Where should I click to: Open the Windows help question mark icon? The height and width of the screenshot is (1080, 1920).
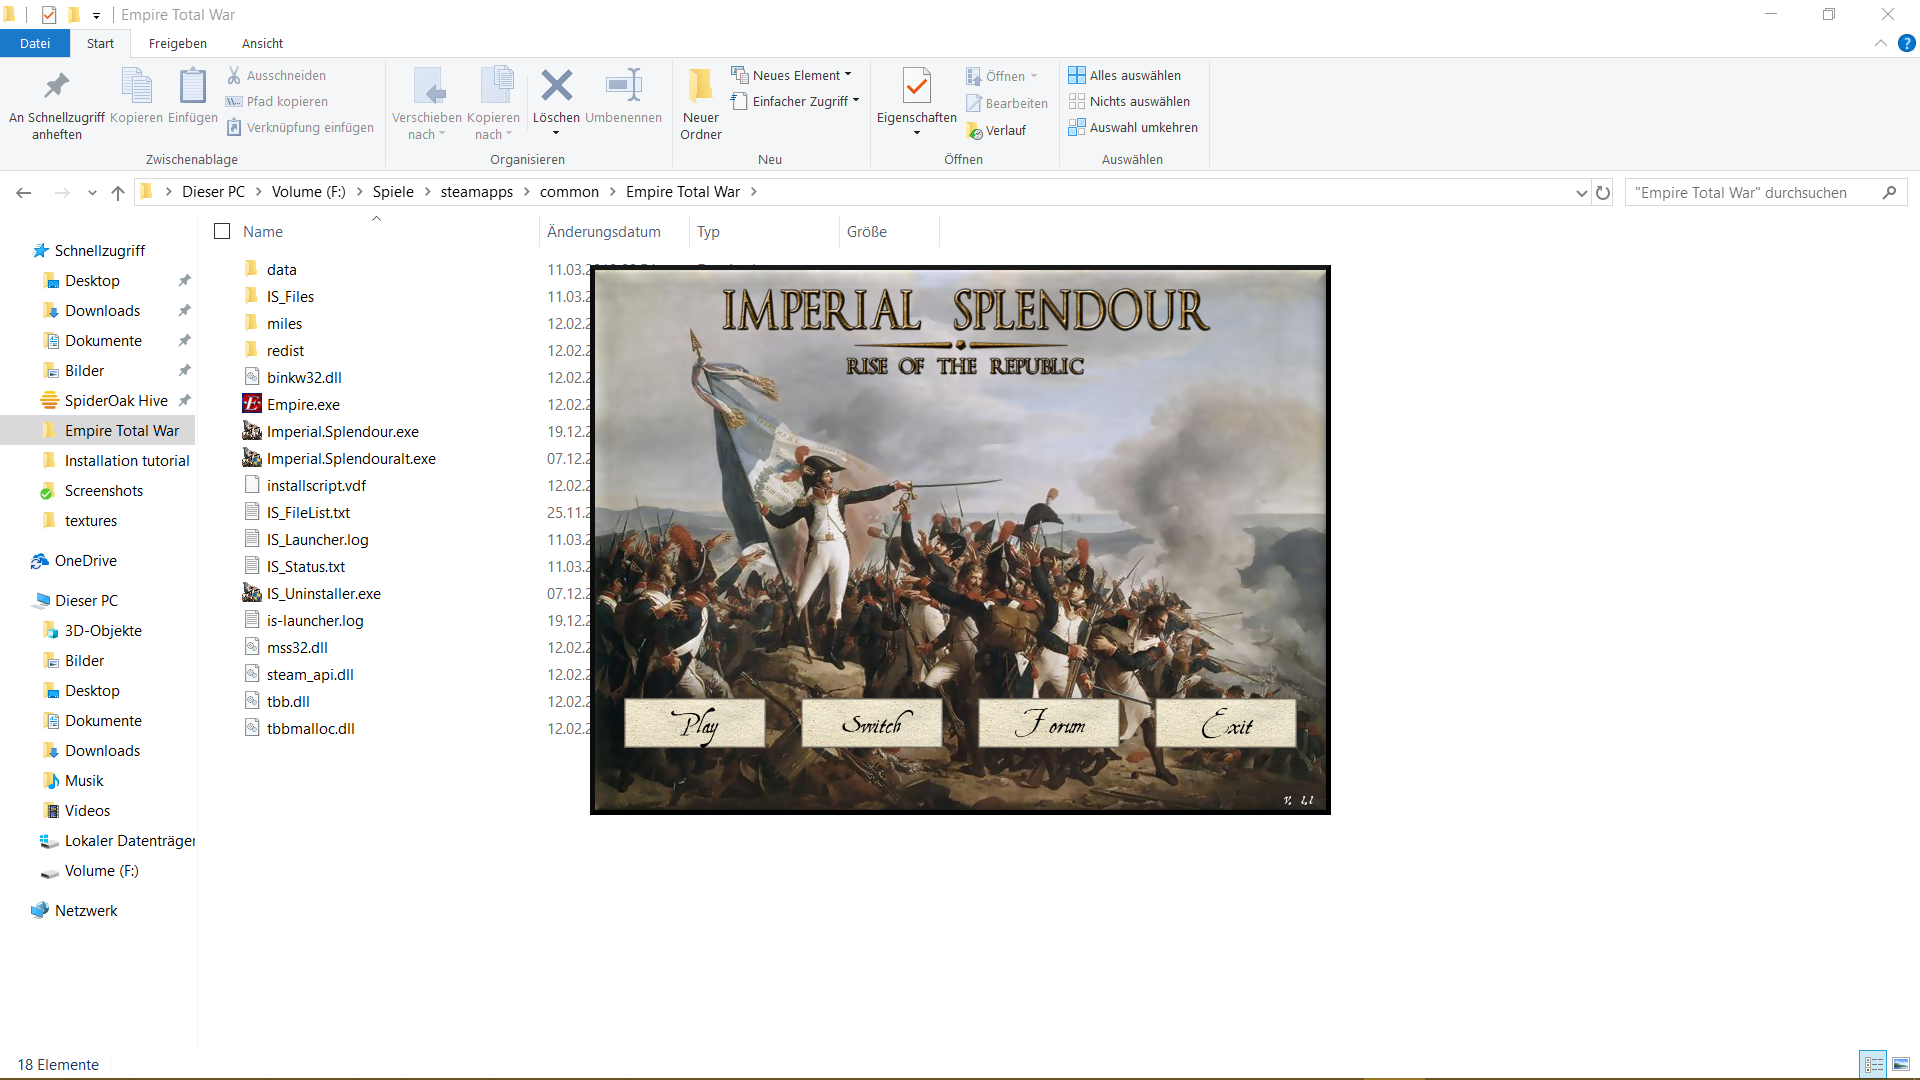click(x=1907, y=43)
